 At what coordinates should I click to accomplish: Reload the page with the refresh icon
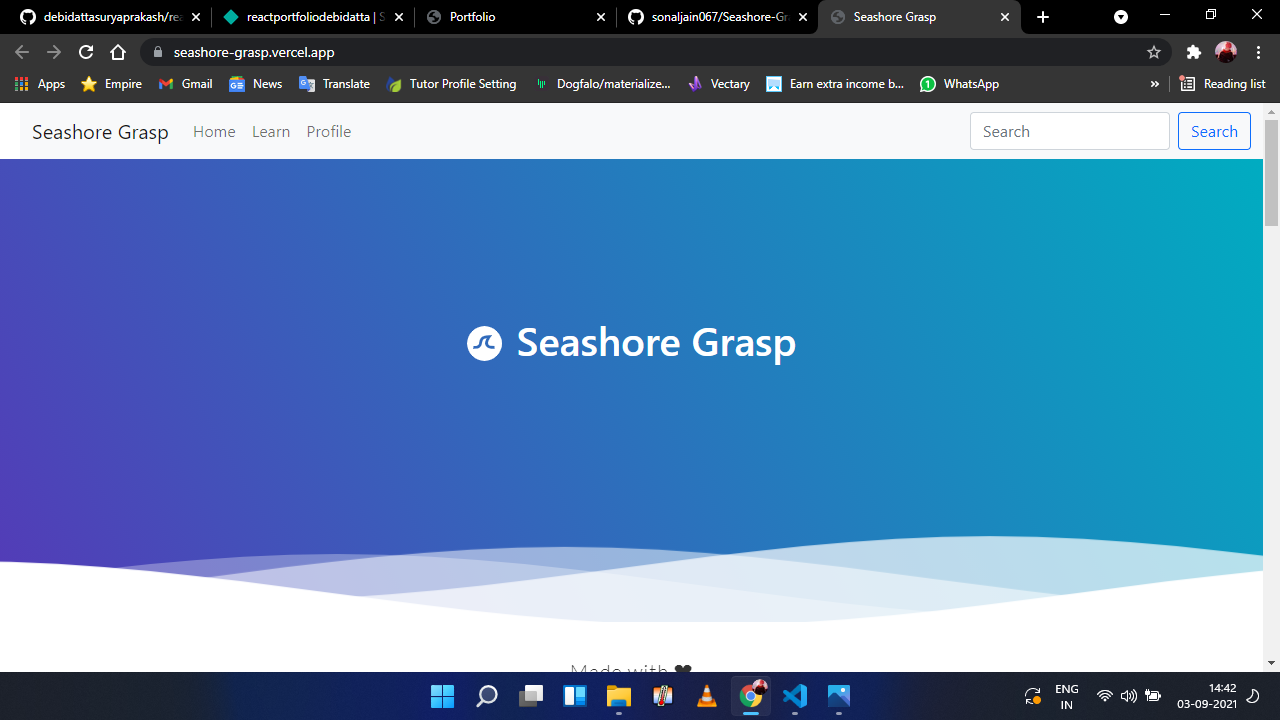(x=86, y=52)
